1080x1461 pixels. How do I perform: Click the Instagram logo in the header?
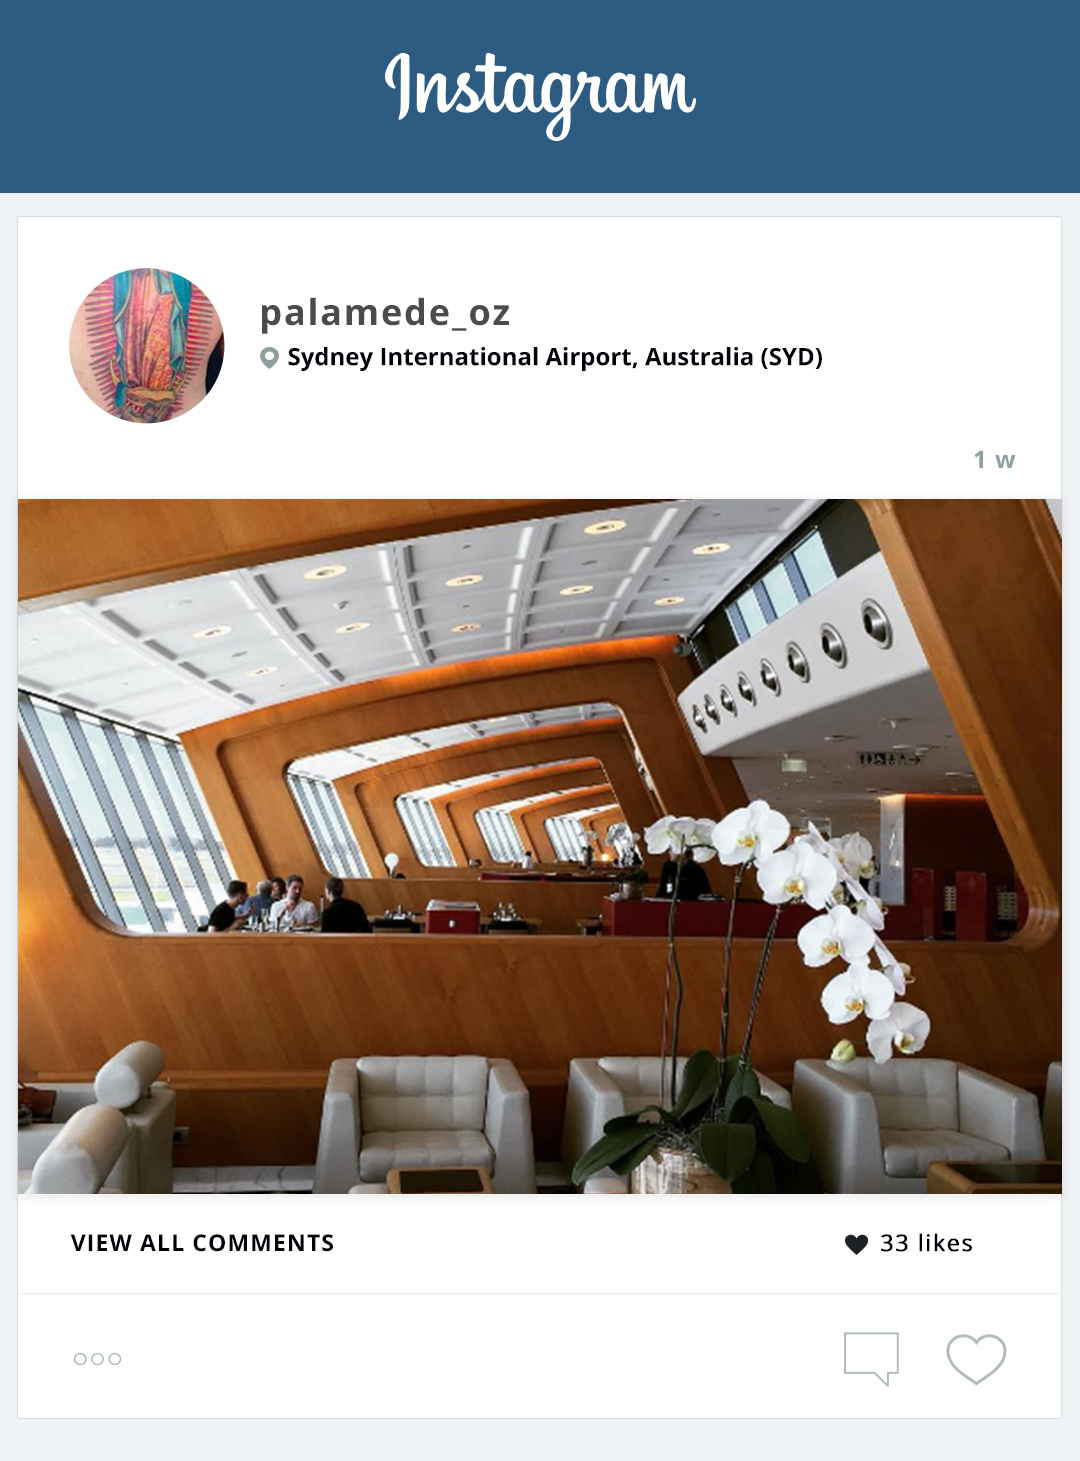point(540,94)
